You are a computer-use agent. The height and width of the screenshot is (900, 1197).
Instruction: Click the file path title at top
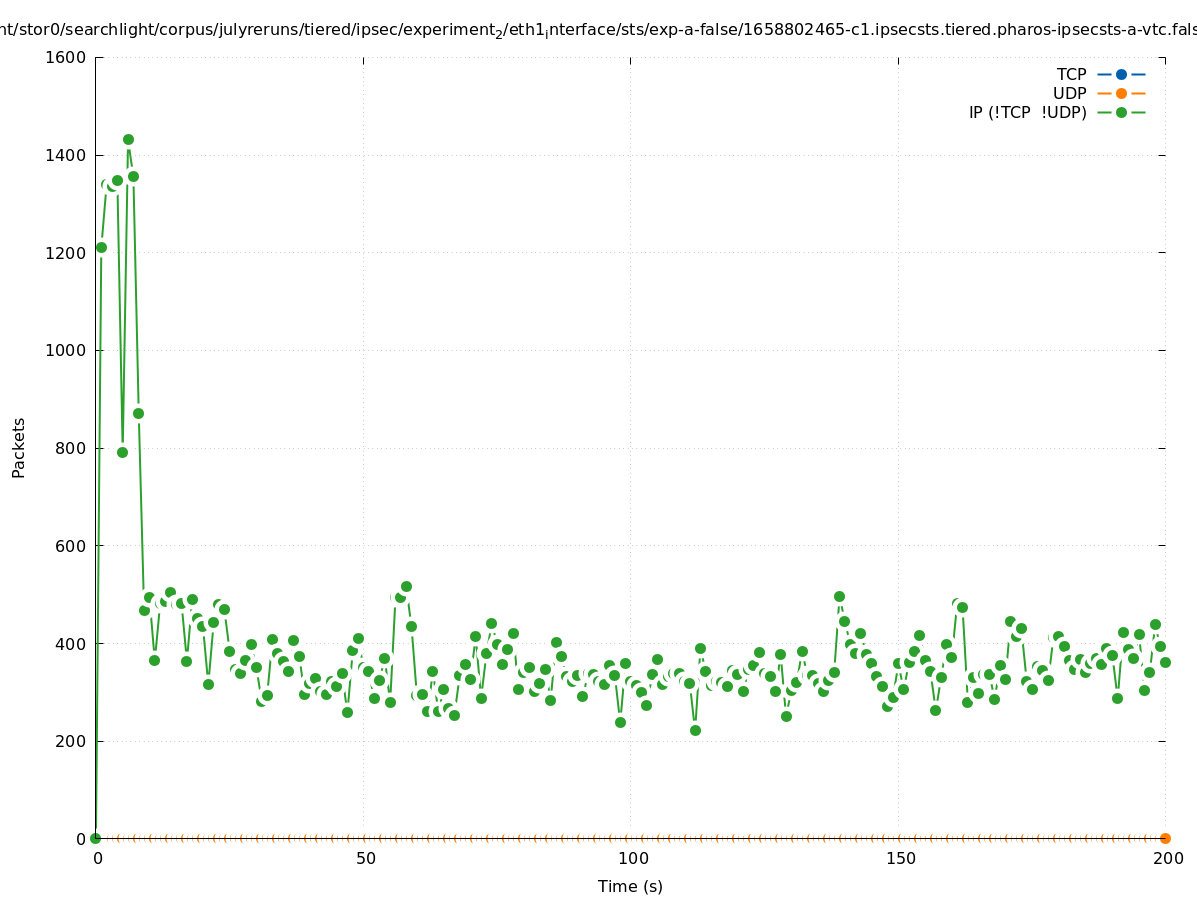tap(598, 30)
